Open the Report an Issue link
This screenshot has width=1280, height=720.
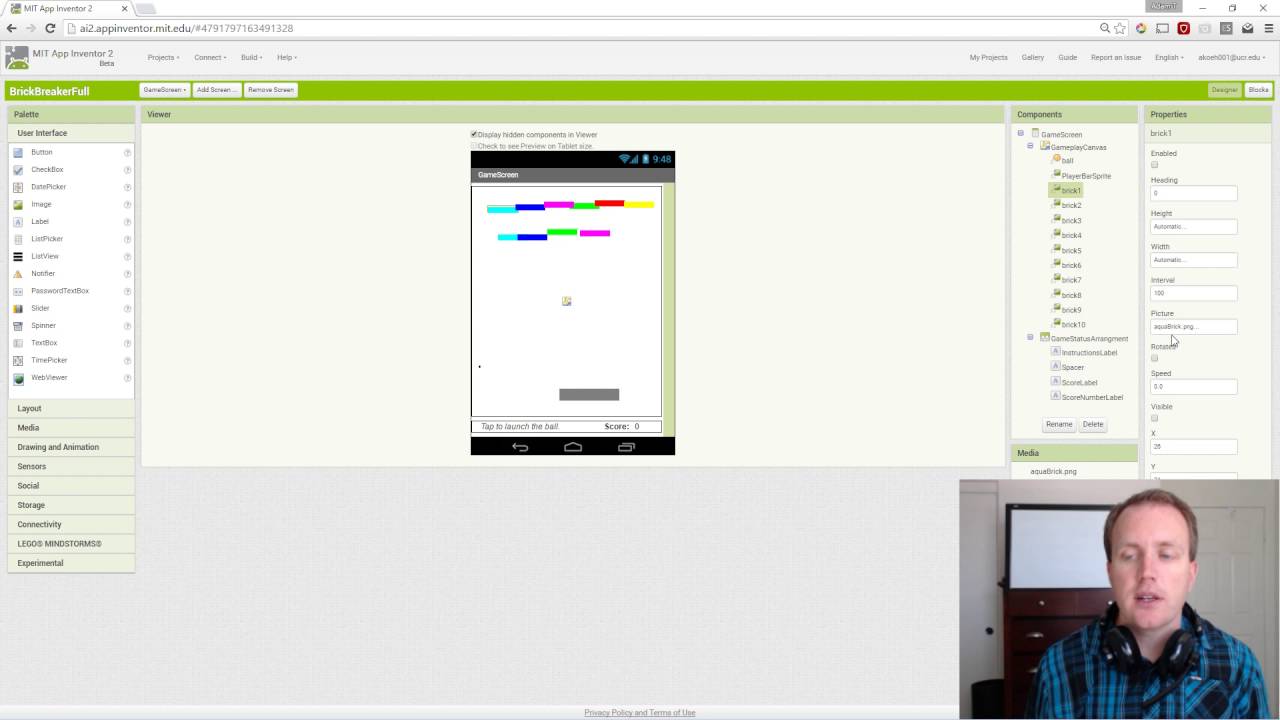click(x=1116, y=57)
